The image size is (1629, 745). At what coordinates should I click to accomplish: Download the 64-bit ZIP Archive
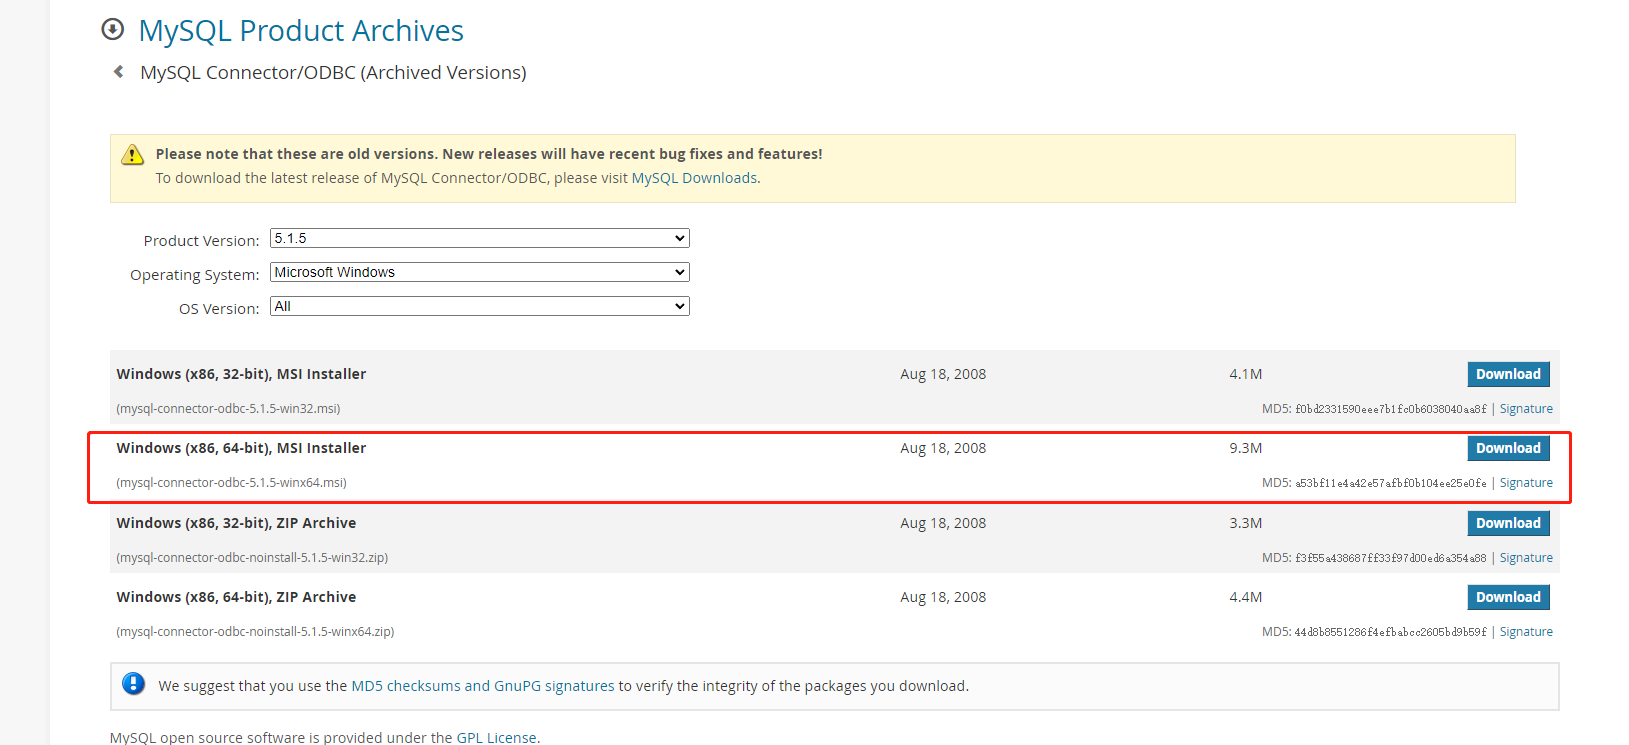(1508, 597)
